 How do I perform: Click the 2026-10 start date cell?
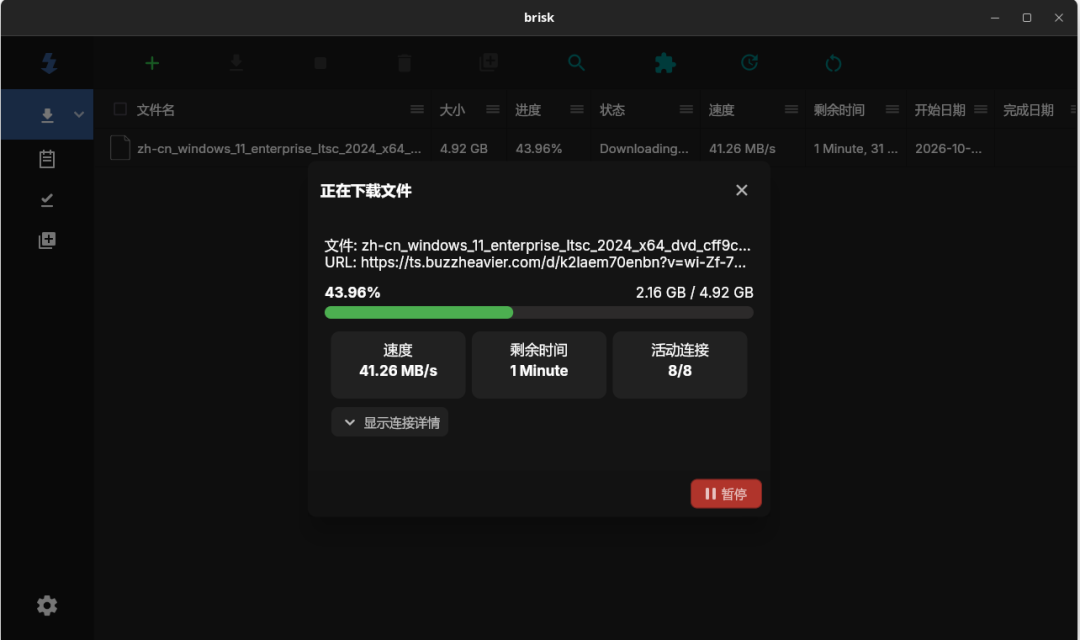948,148
